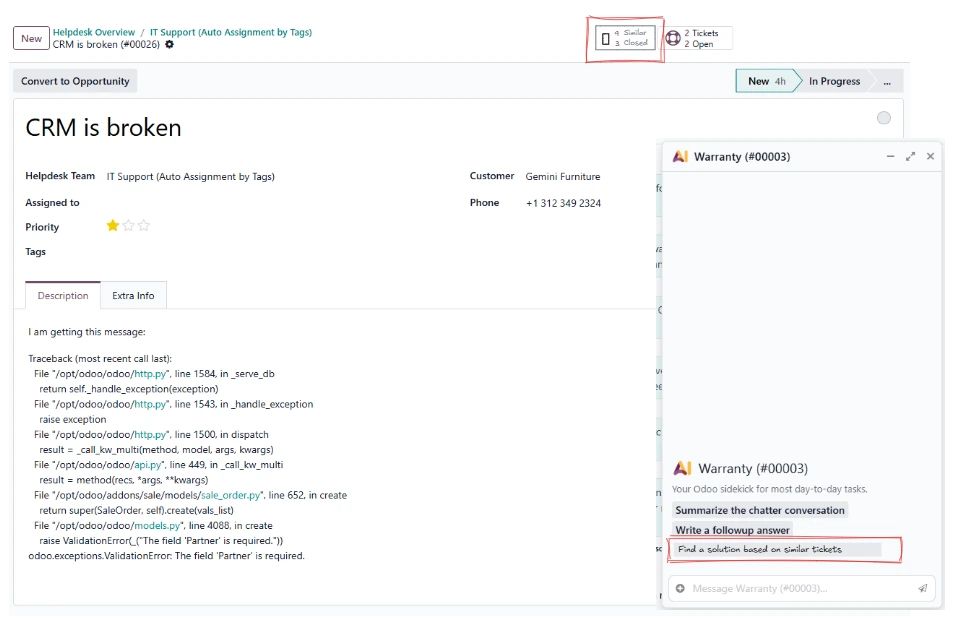Set priority to three stars
This screenshot has height=631, width=978.
click(143, 225)
